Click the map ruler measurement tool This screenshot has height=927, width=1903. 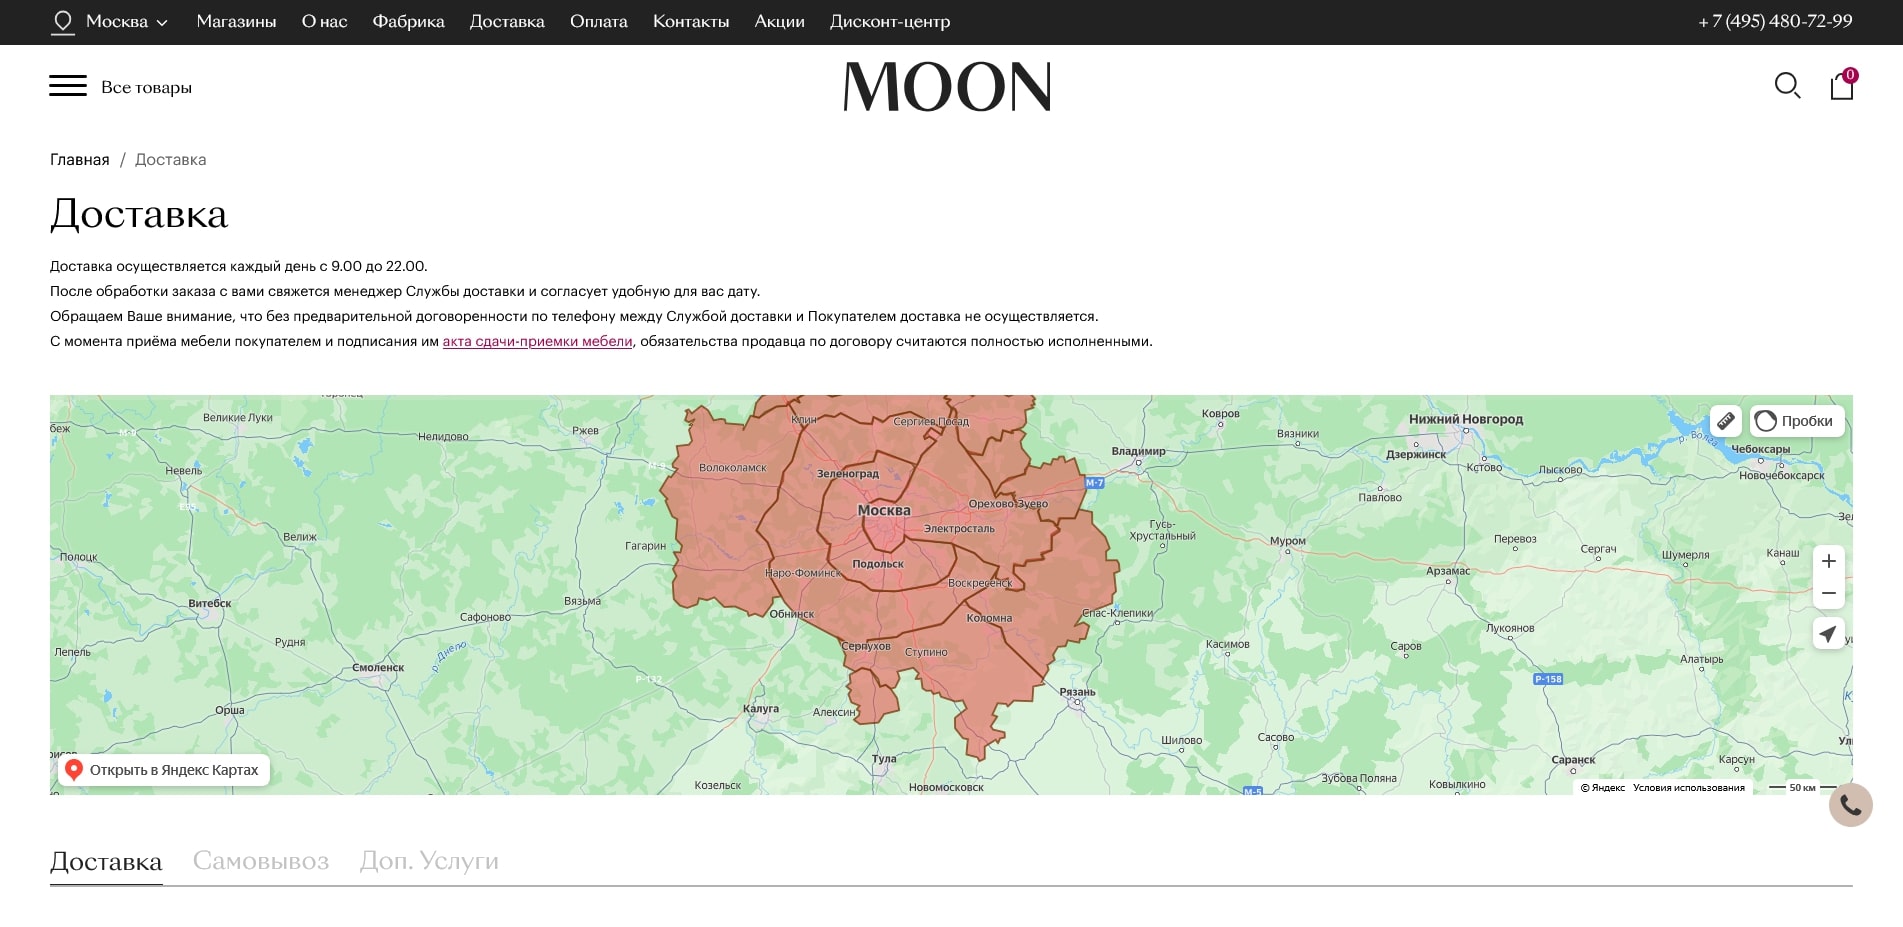tap(1726, 421)
